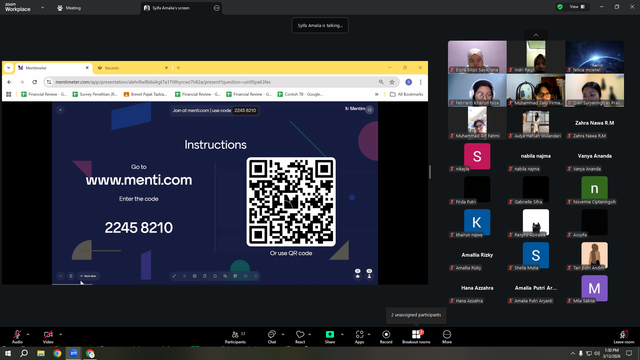This screenshot has height=360, width=640.
Task: Click the Mentimeter tab in shared Chrome
Action: click(52, 68)
